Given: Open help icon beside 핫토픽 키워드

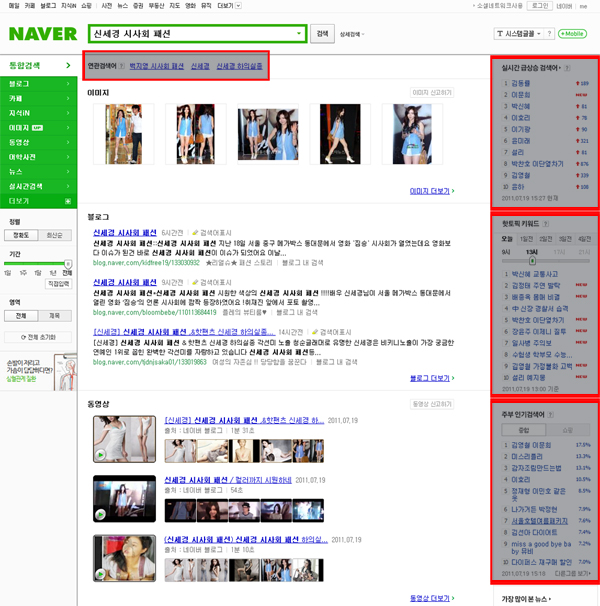Looking at the screenshot, I should (545, 224).
